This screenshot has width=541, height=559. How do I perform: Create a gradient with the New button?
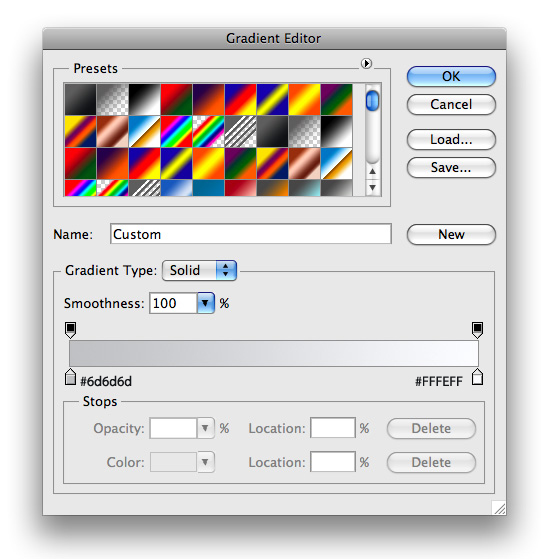[451, 234]
